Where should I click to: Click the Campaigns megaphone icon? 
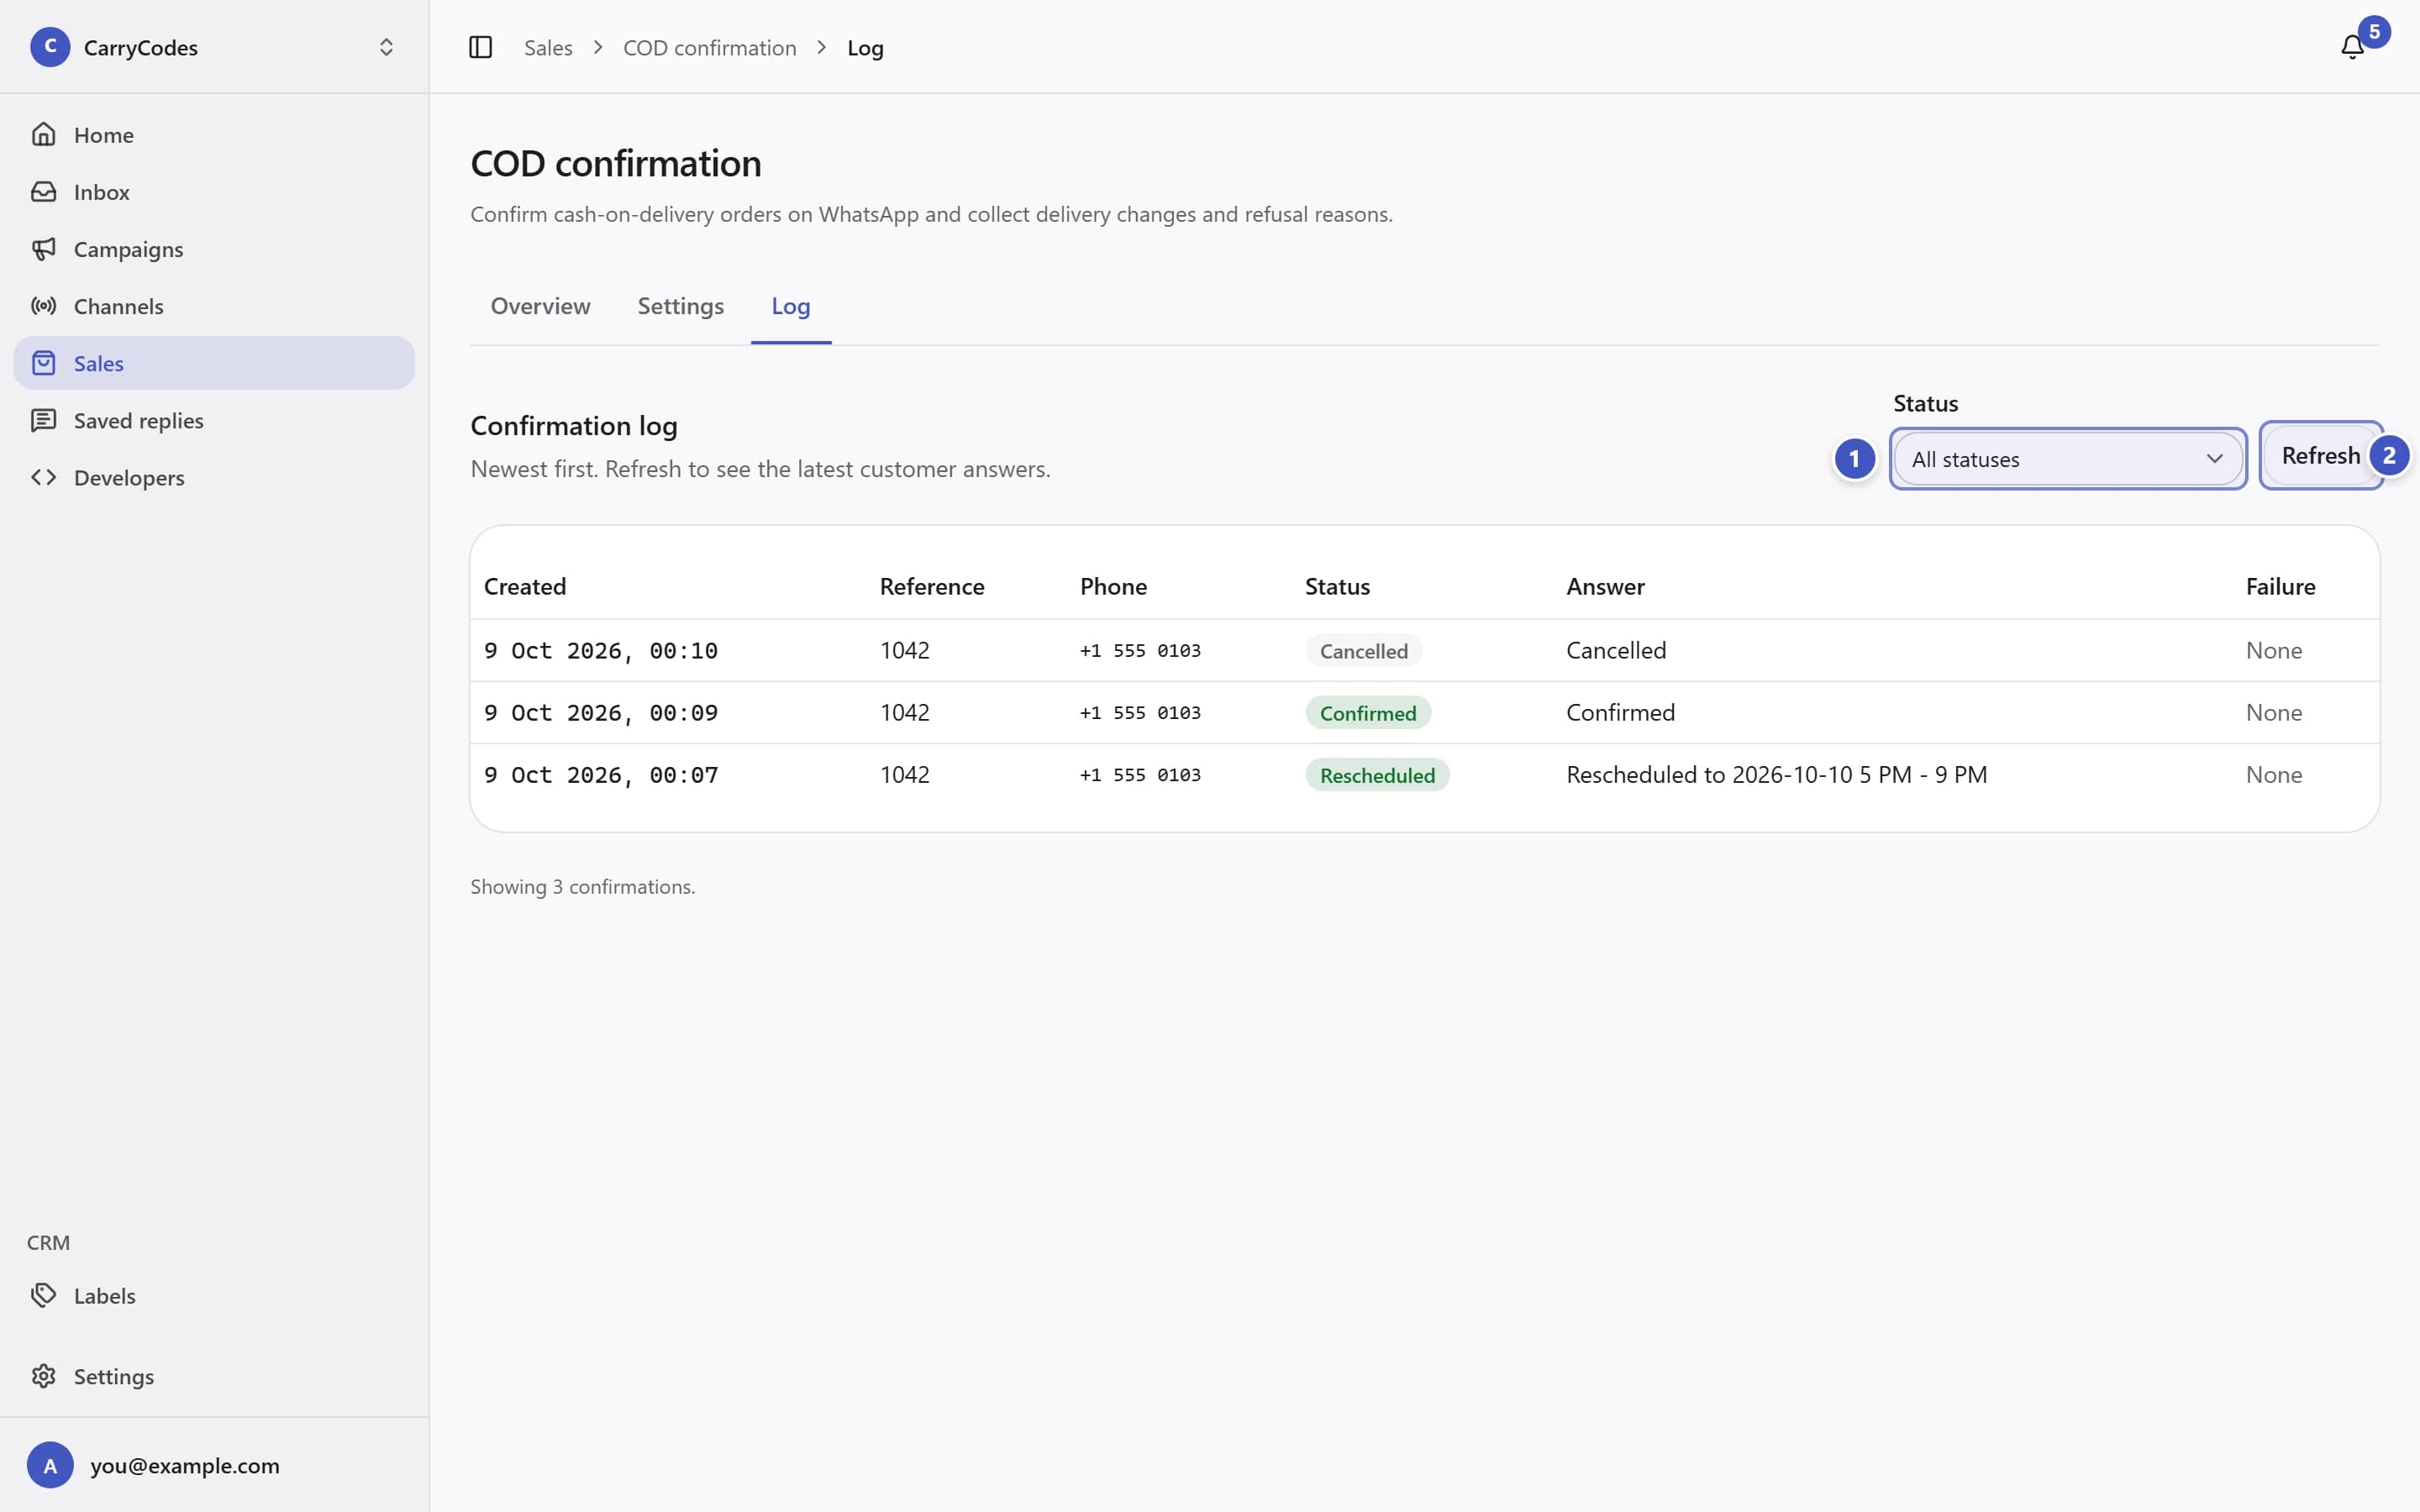click(43, 249)
